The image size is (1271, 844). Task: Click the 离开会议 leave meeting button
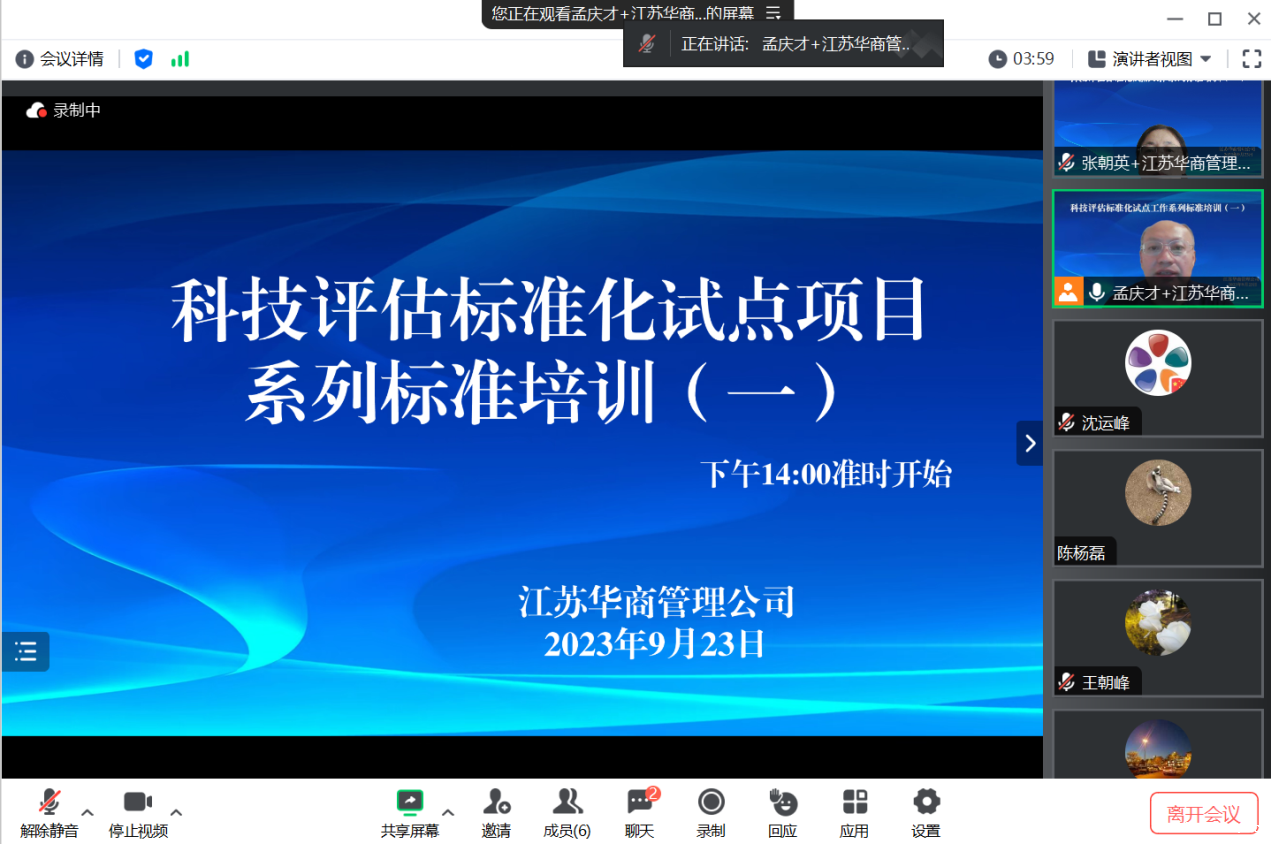click(x=1204, y=813)
